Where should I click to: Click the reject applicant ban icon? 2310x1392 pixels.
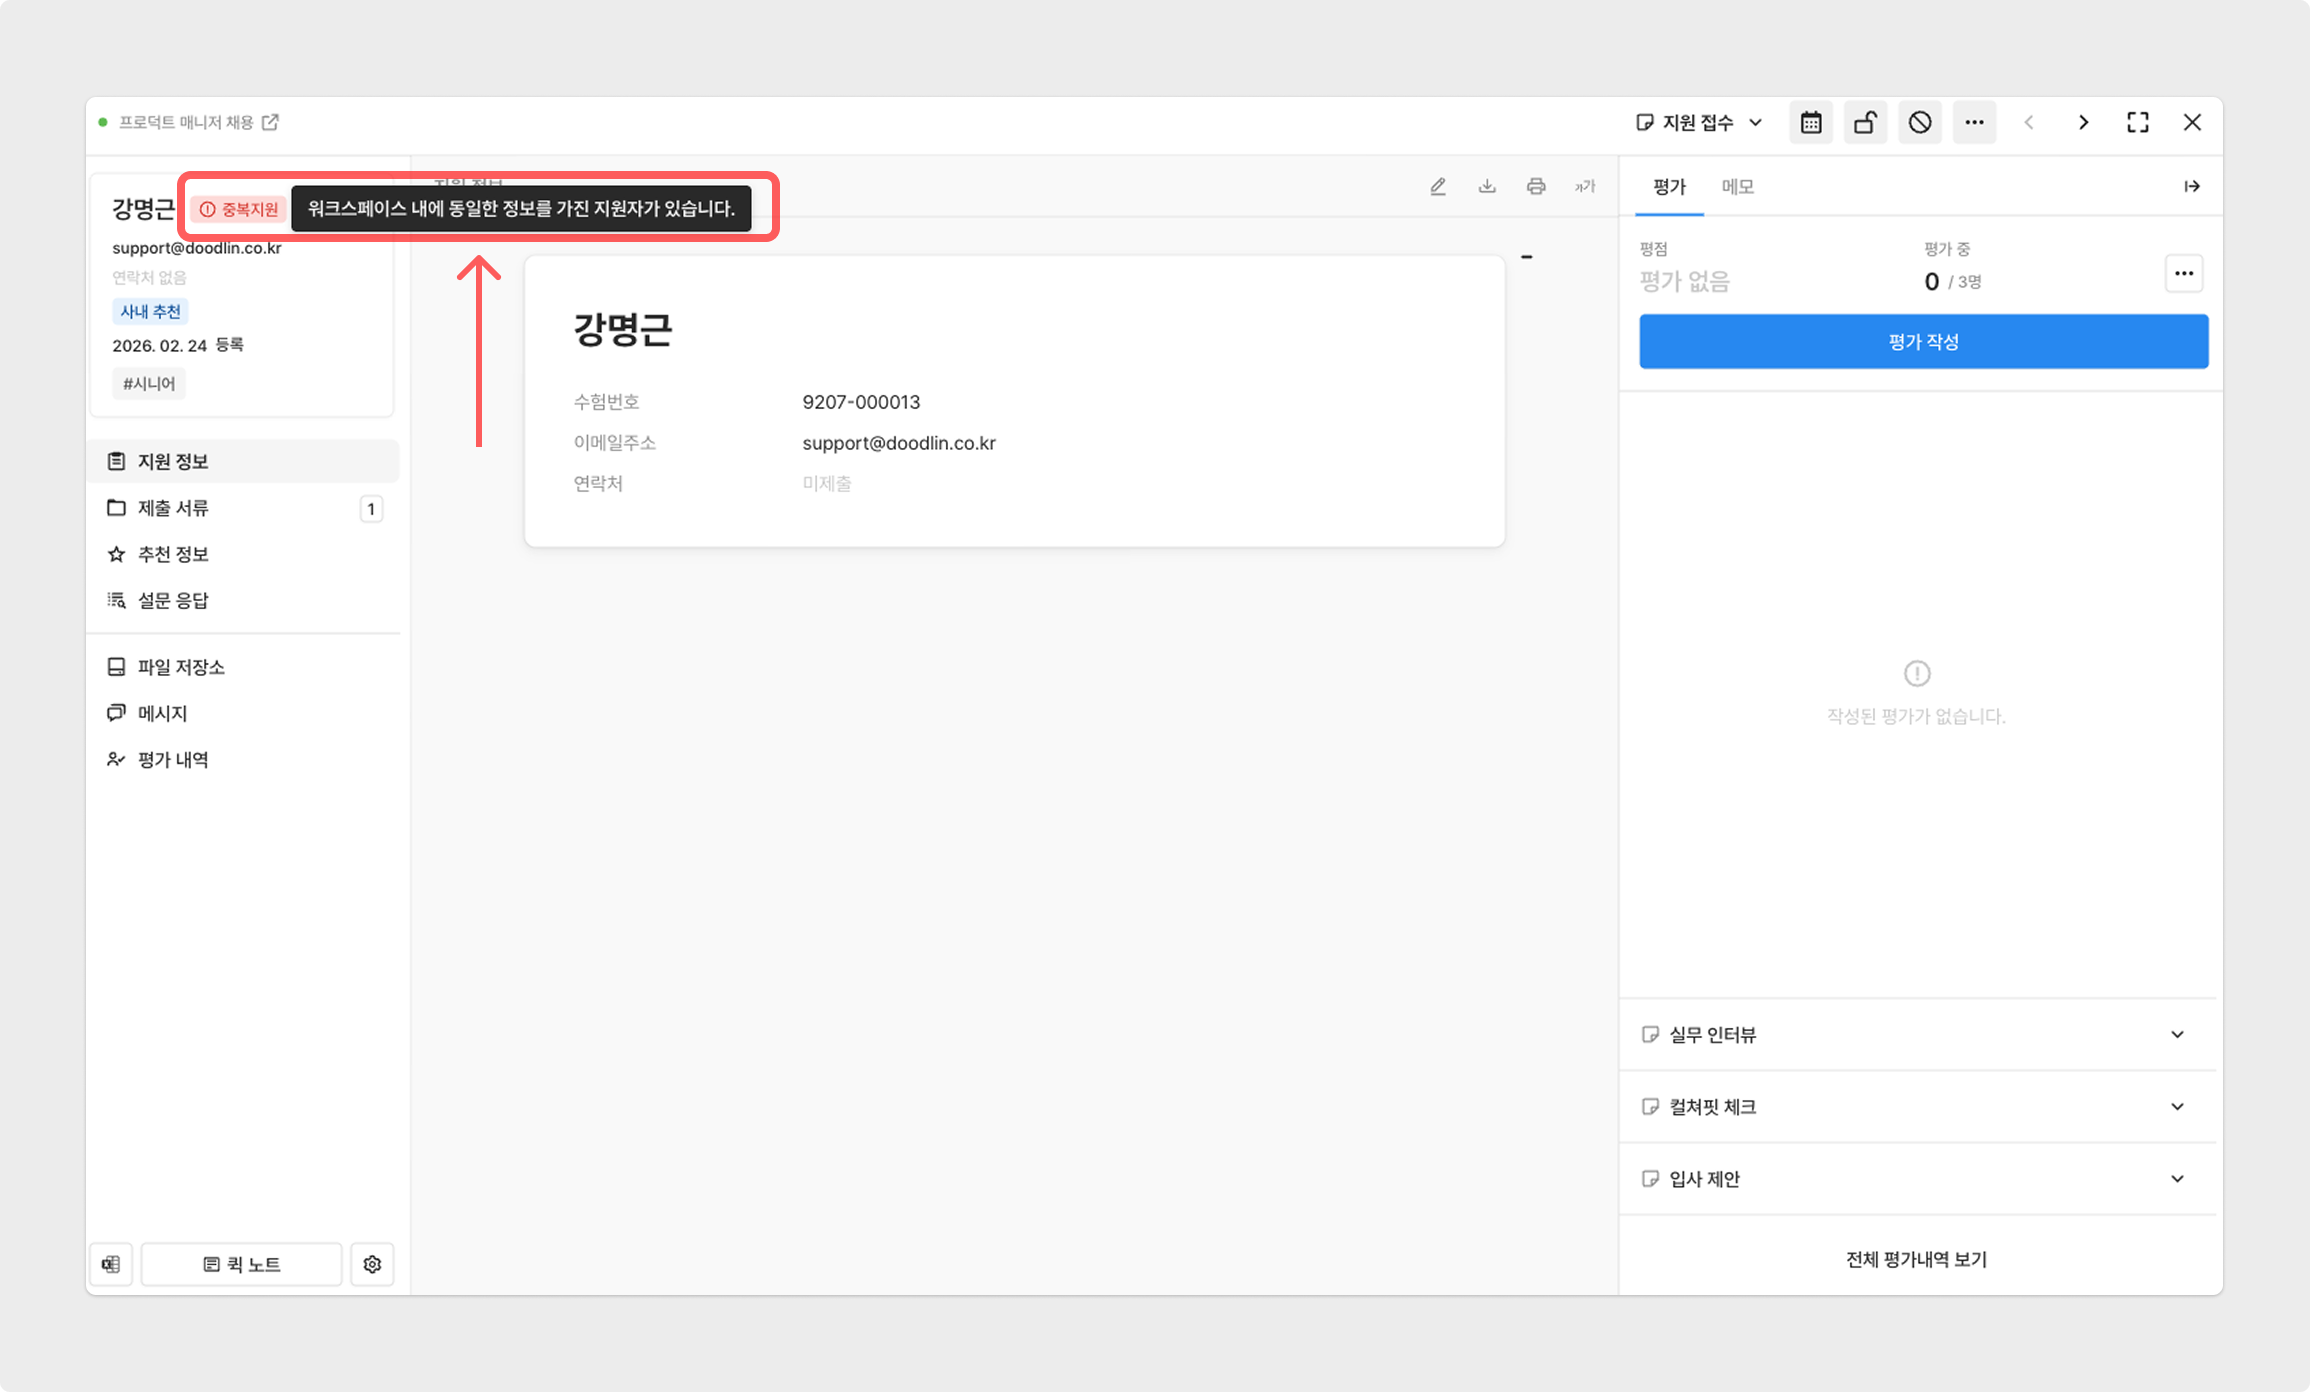point(1919,123)
